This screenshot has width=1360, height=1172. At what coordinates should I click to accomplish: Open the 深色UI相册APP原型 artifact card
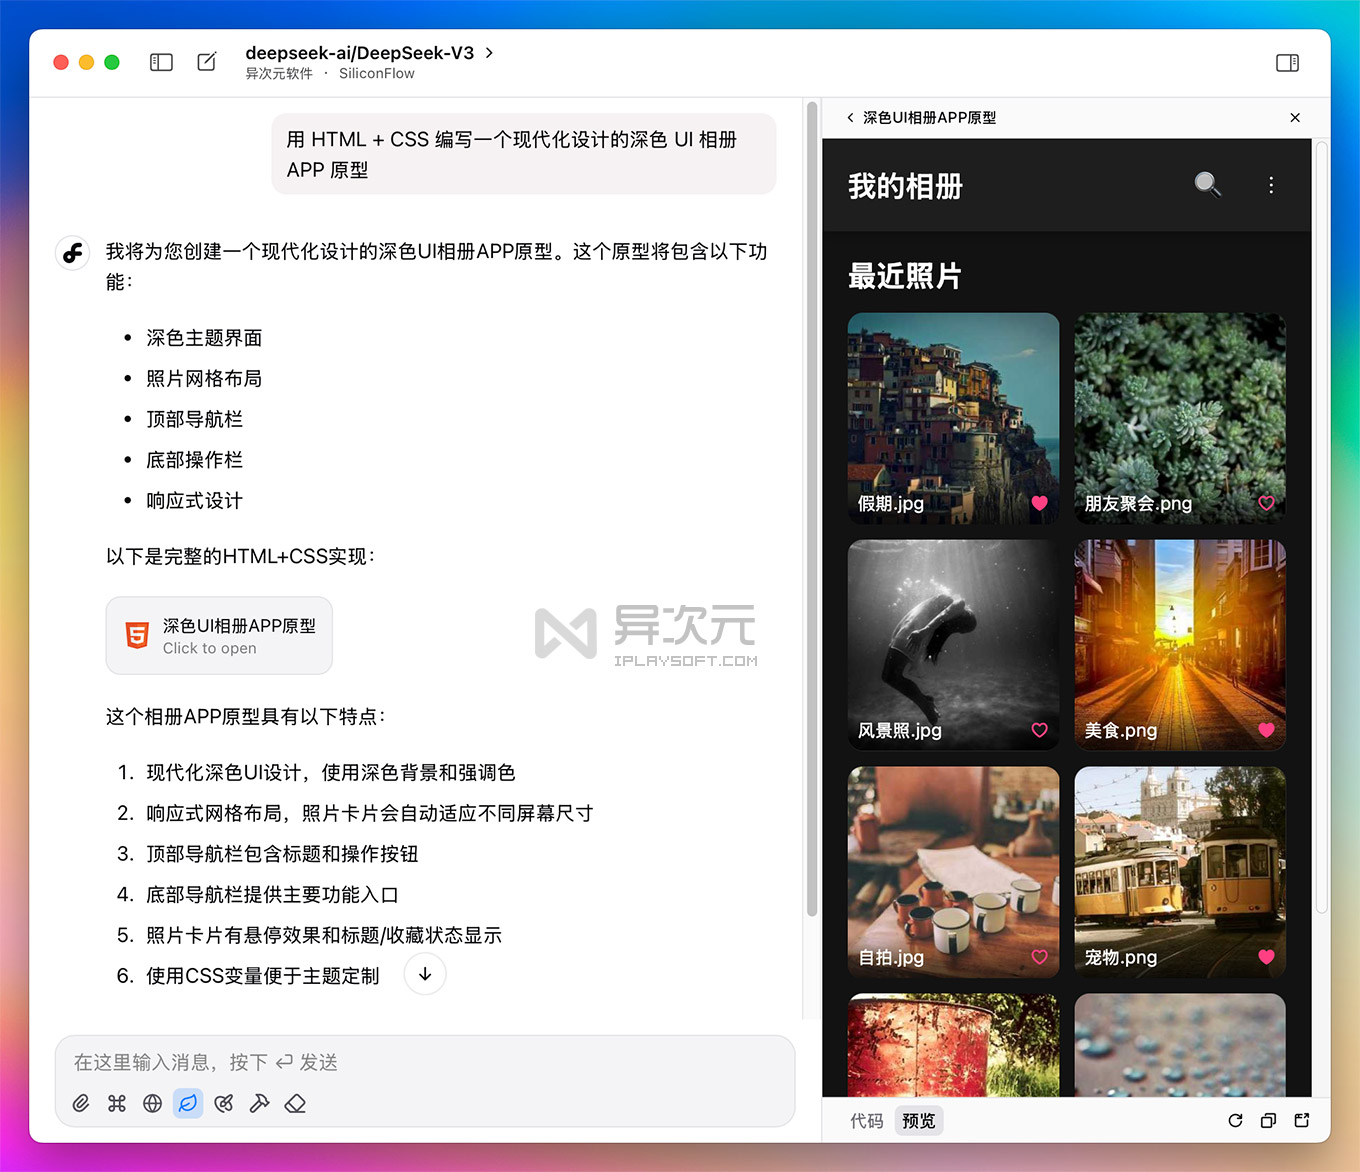coord(218,635)
